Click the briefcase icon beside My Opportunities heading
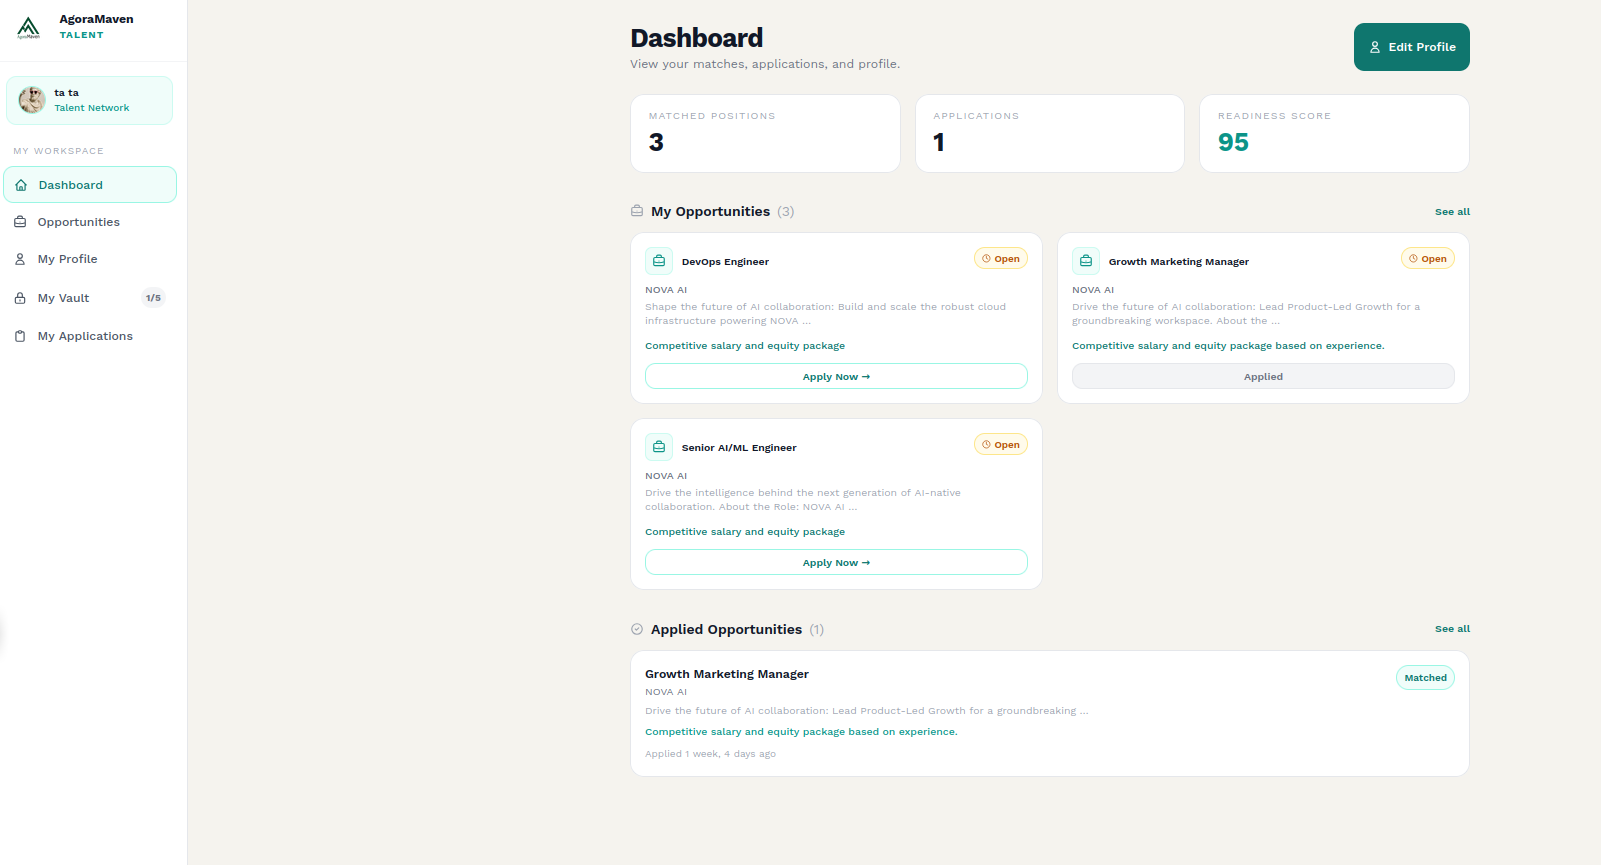This screenshot has width=1601, height=865. tap(637, 211)
